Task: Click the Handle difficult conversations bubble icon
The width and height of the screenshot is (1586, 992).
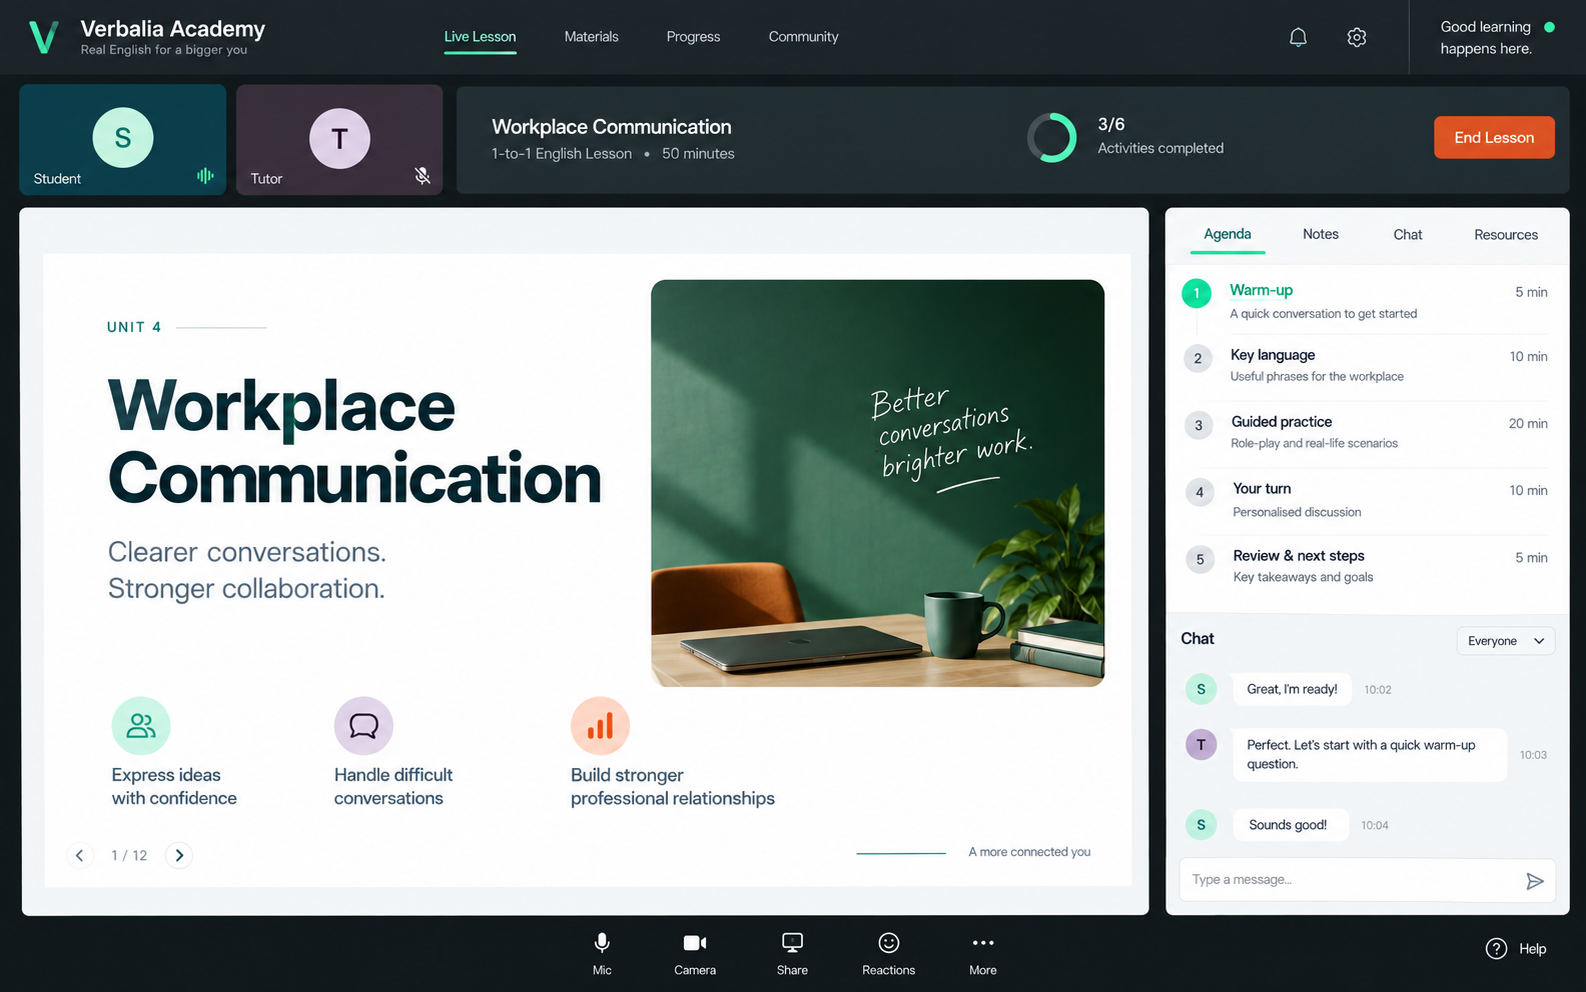Action: pyautogui.click(x=364, y=726)
